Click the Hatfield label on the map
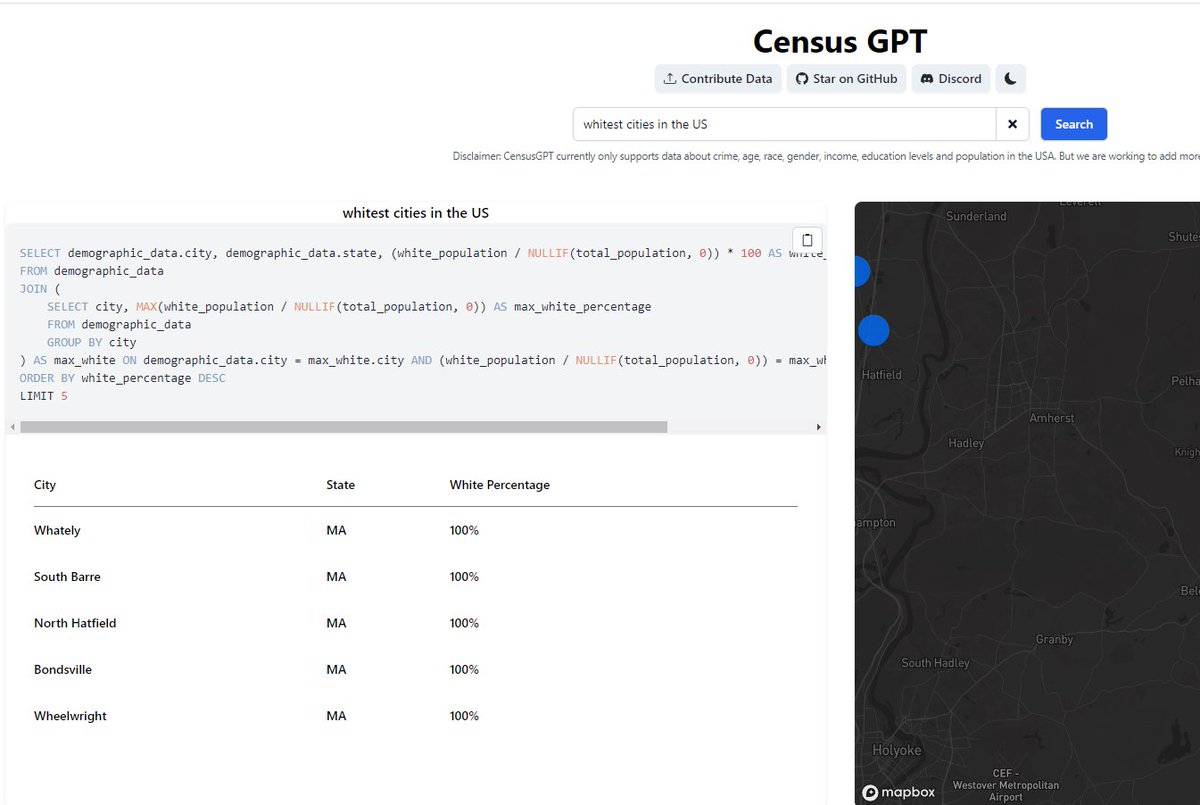Viewport: 1200px width, 805px height. pos(881,375)
